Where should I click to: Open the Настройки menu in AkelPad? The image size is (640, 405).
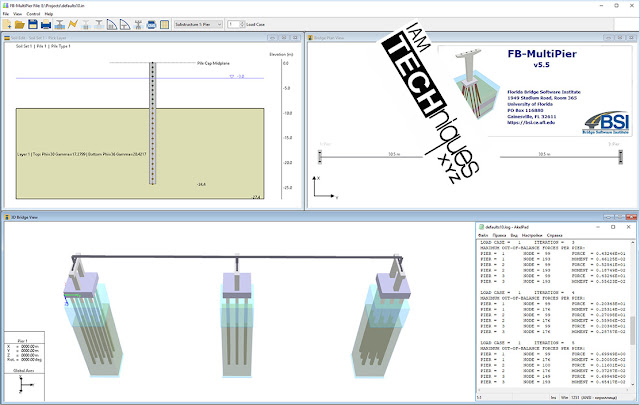pos(532,236)
